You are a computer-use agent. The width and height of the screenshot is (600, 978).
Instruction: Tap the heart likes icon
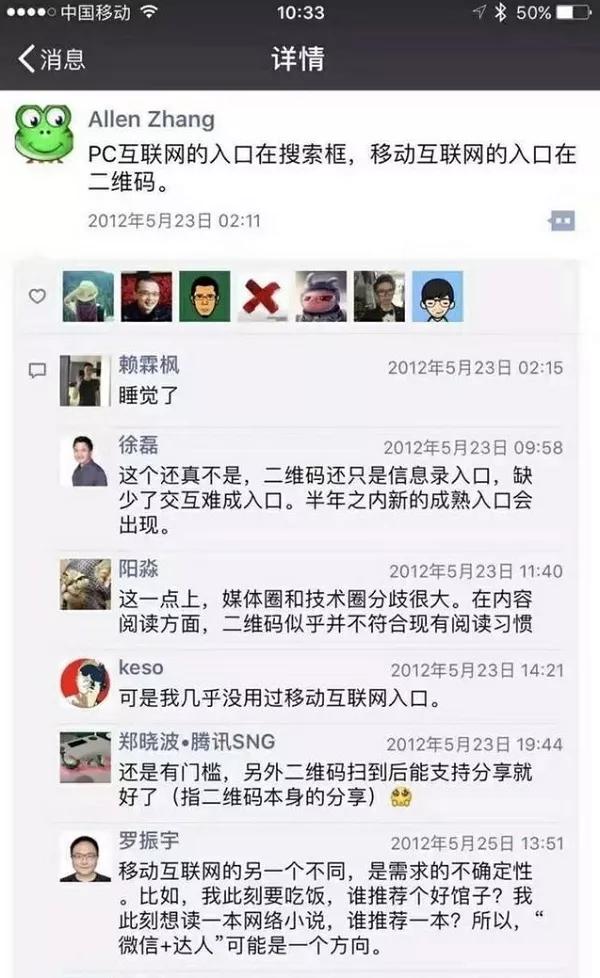37,296
